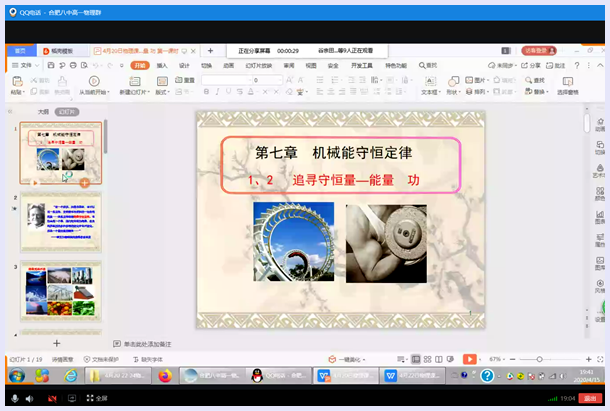Click the red exit button in QQ call

point(590,398)
